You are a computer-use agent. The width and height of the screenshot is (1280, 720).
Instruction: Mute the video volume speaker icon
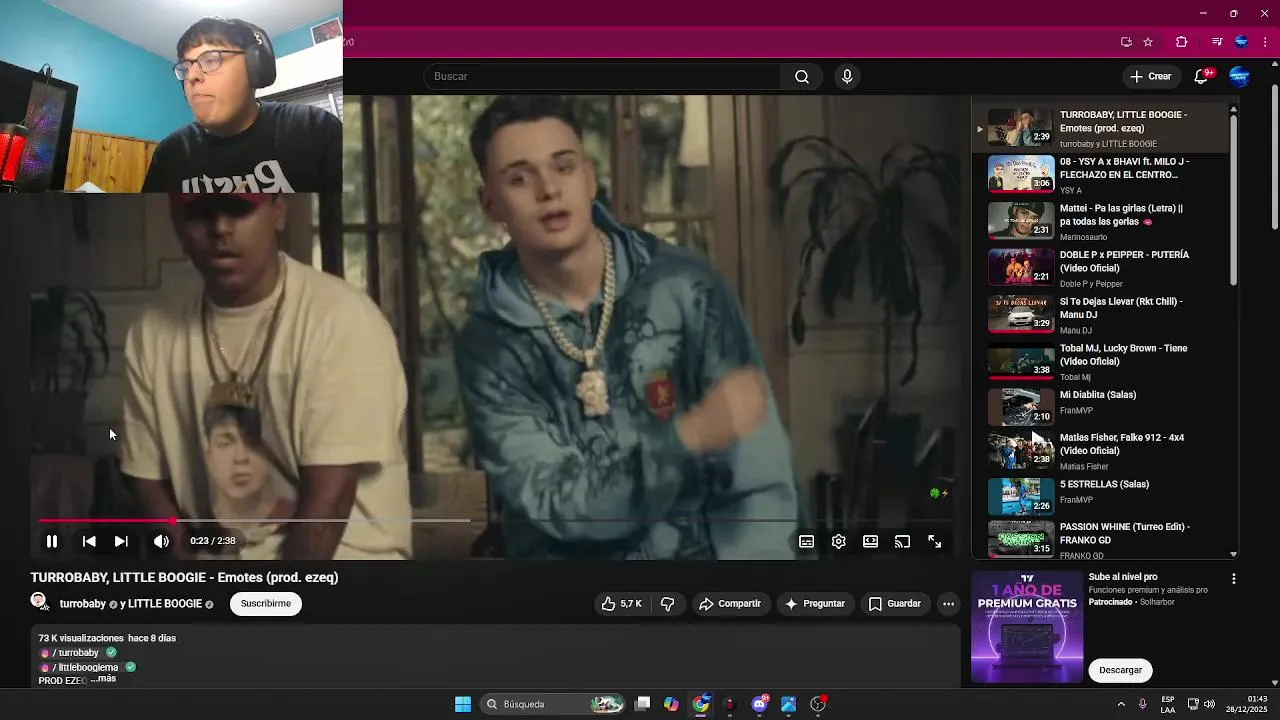(x=161, y=541)
